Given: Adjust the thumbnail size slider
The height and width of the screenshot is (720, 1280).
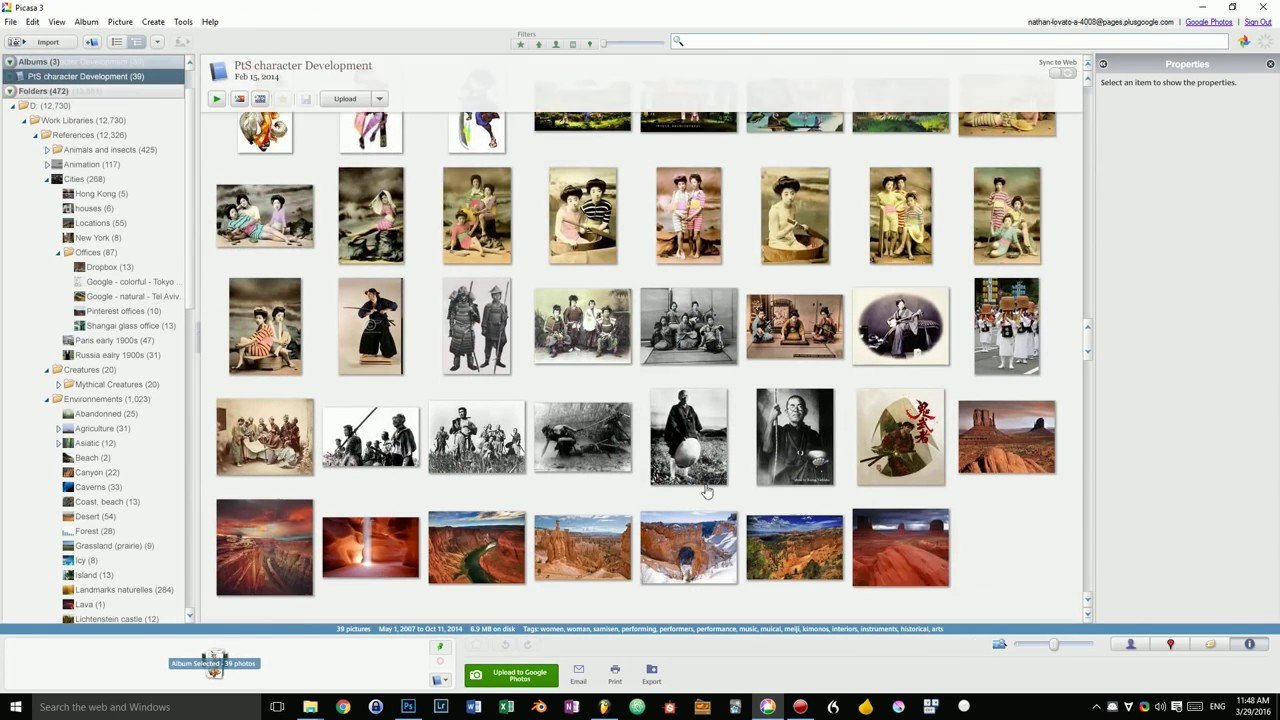Looking at the screenshot, I should pyautogui.click(x=1053, y=645).
